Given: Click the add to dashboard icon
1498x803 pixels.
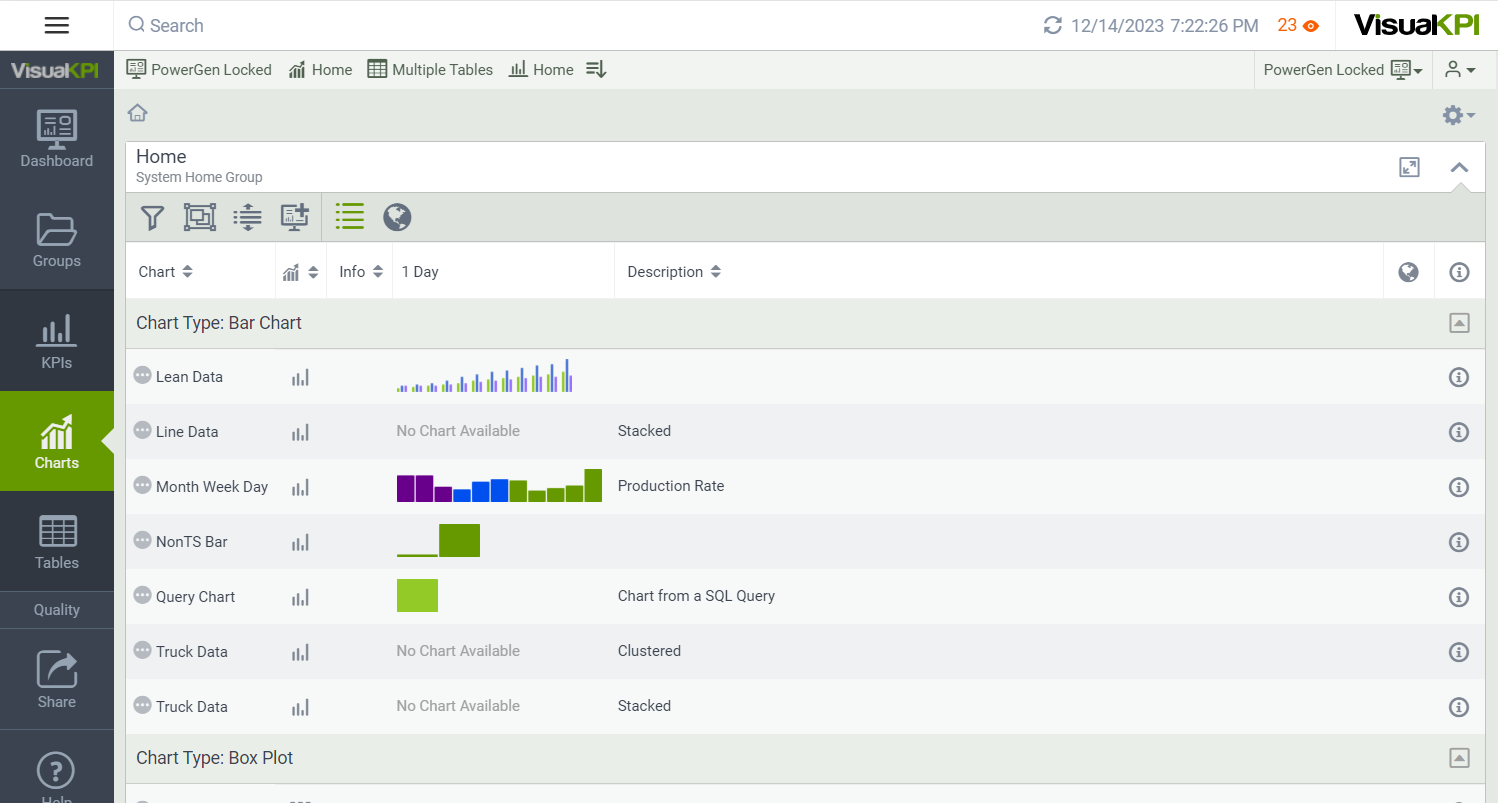Looking at the screenshot, I should click(295, 217).
